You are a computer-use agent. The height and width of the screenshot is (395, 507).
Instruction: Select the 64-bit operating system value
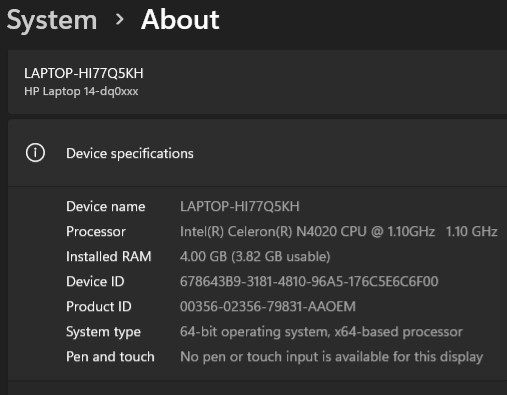(x=321, y=332)
